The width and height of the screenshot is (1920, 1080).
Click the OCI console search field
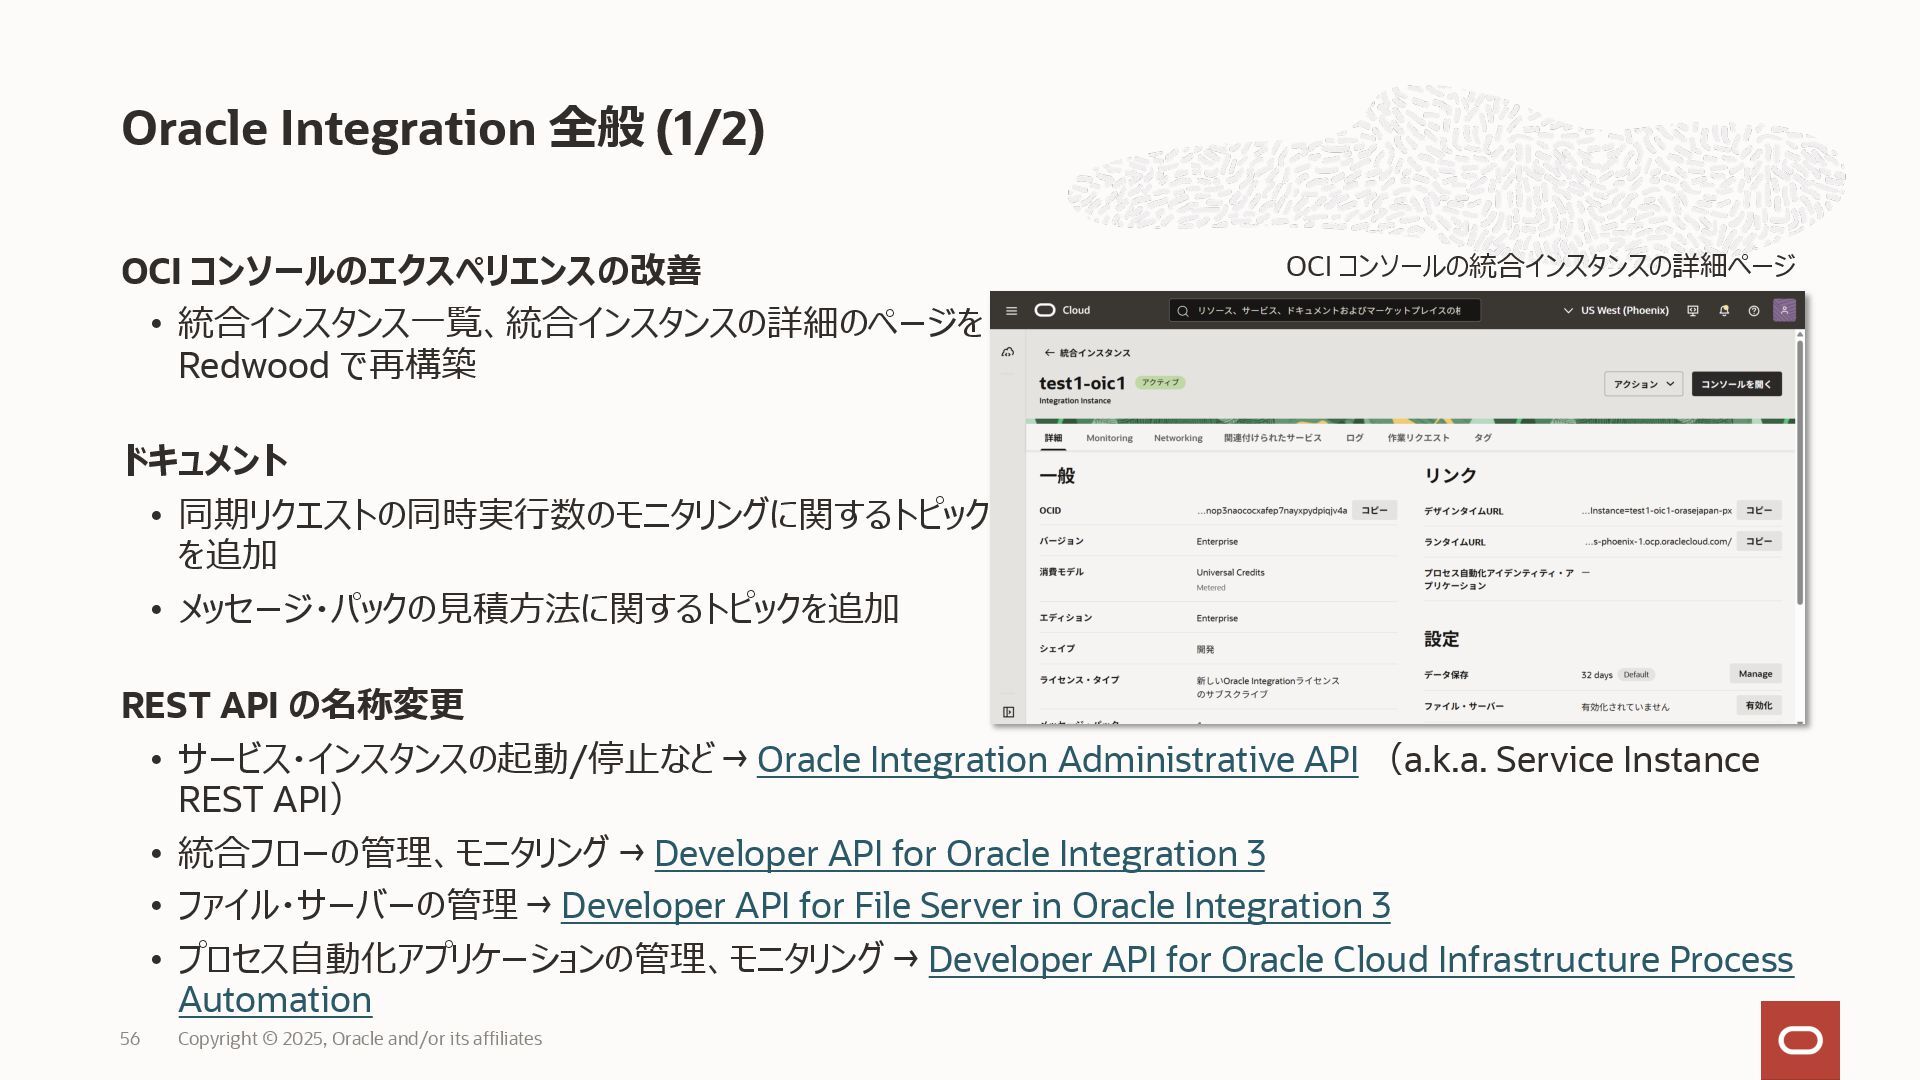(x=1325, y=311)
